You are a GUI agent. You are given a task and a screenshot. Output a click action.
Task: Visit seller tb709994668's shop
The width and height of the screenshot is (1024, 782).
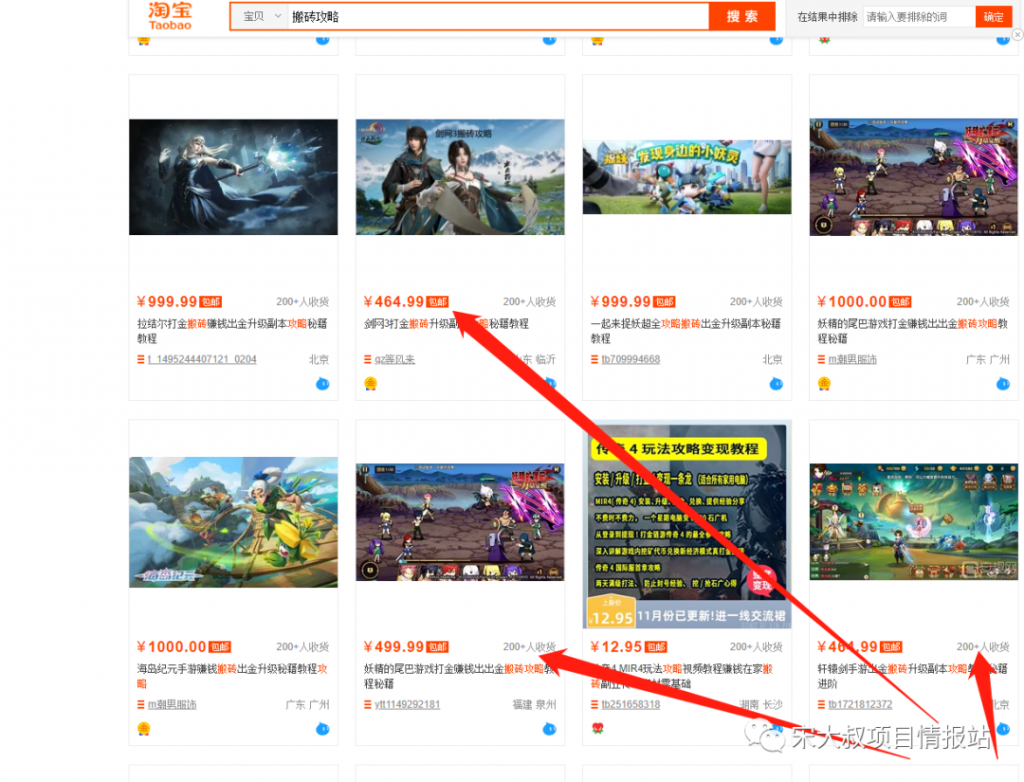631,359
